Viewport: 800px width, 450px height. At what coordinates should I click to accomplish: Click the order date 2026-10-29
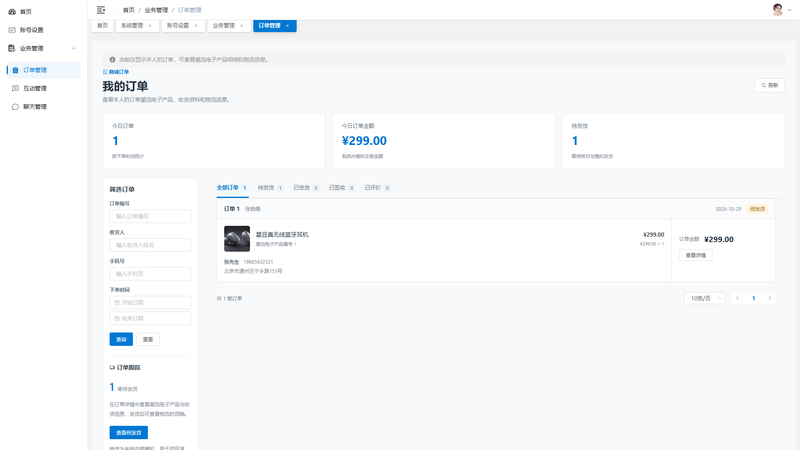(728, 209)
